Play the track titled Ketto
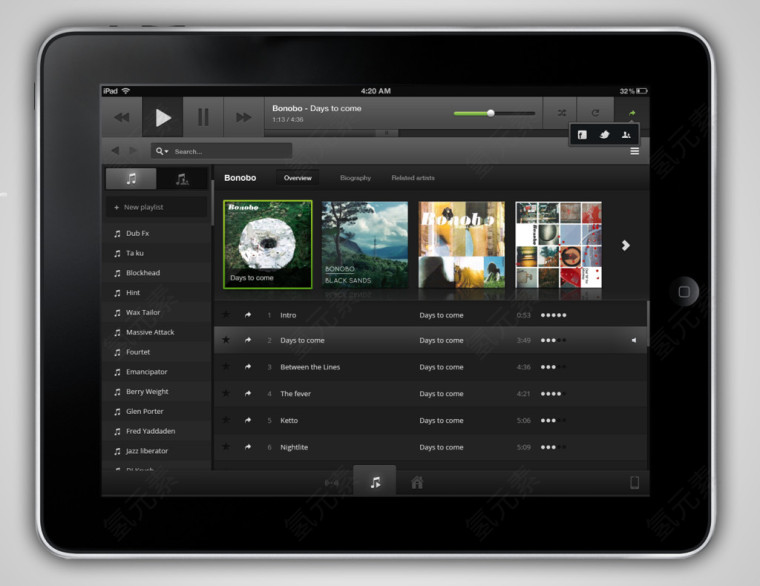 click(289, 420)
